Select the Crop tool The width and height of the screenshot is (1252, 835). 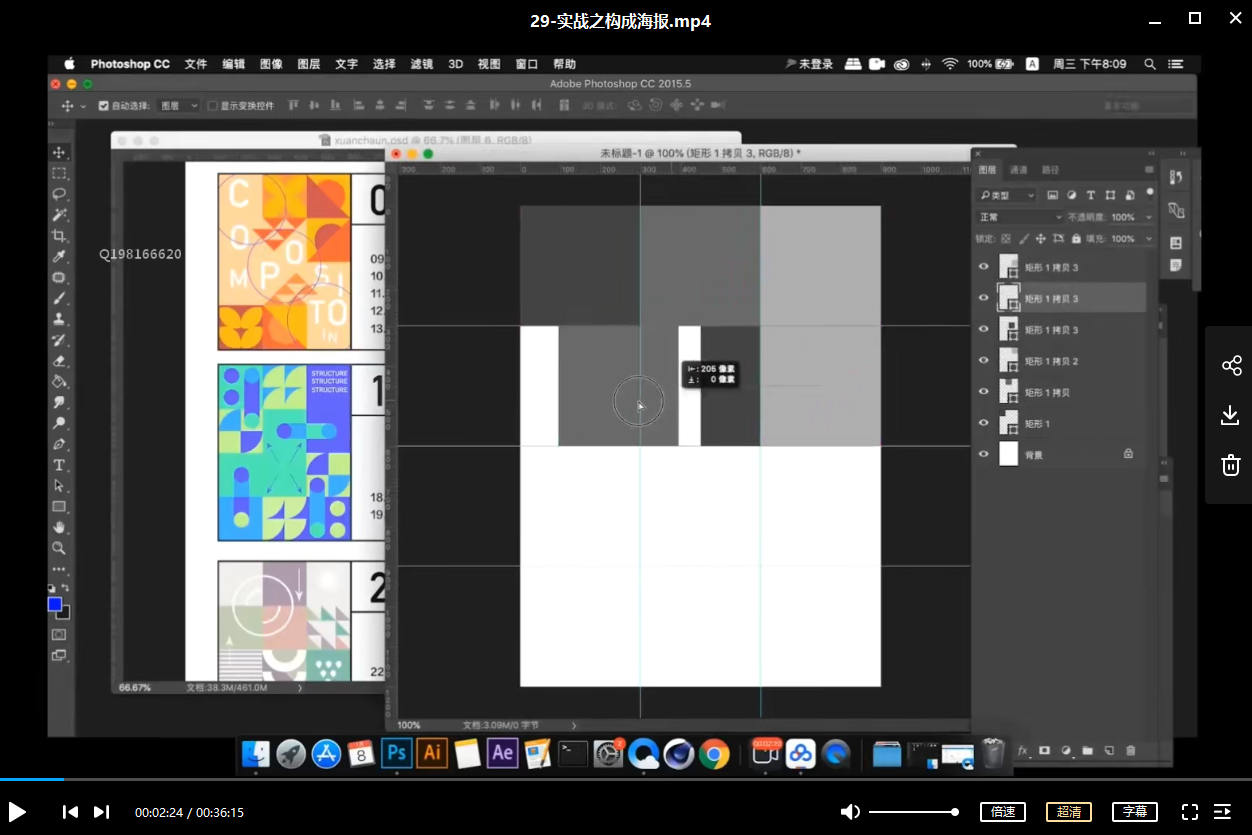pyautogui.click(x=59, y=236)
